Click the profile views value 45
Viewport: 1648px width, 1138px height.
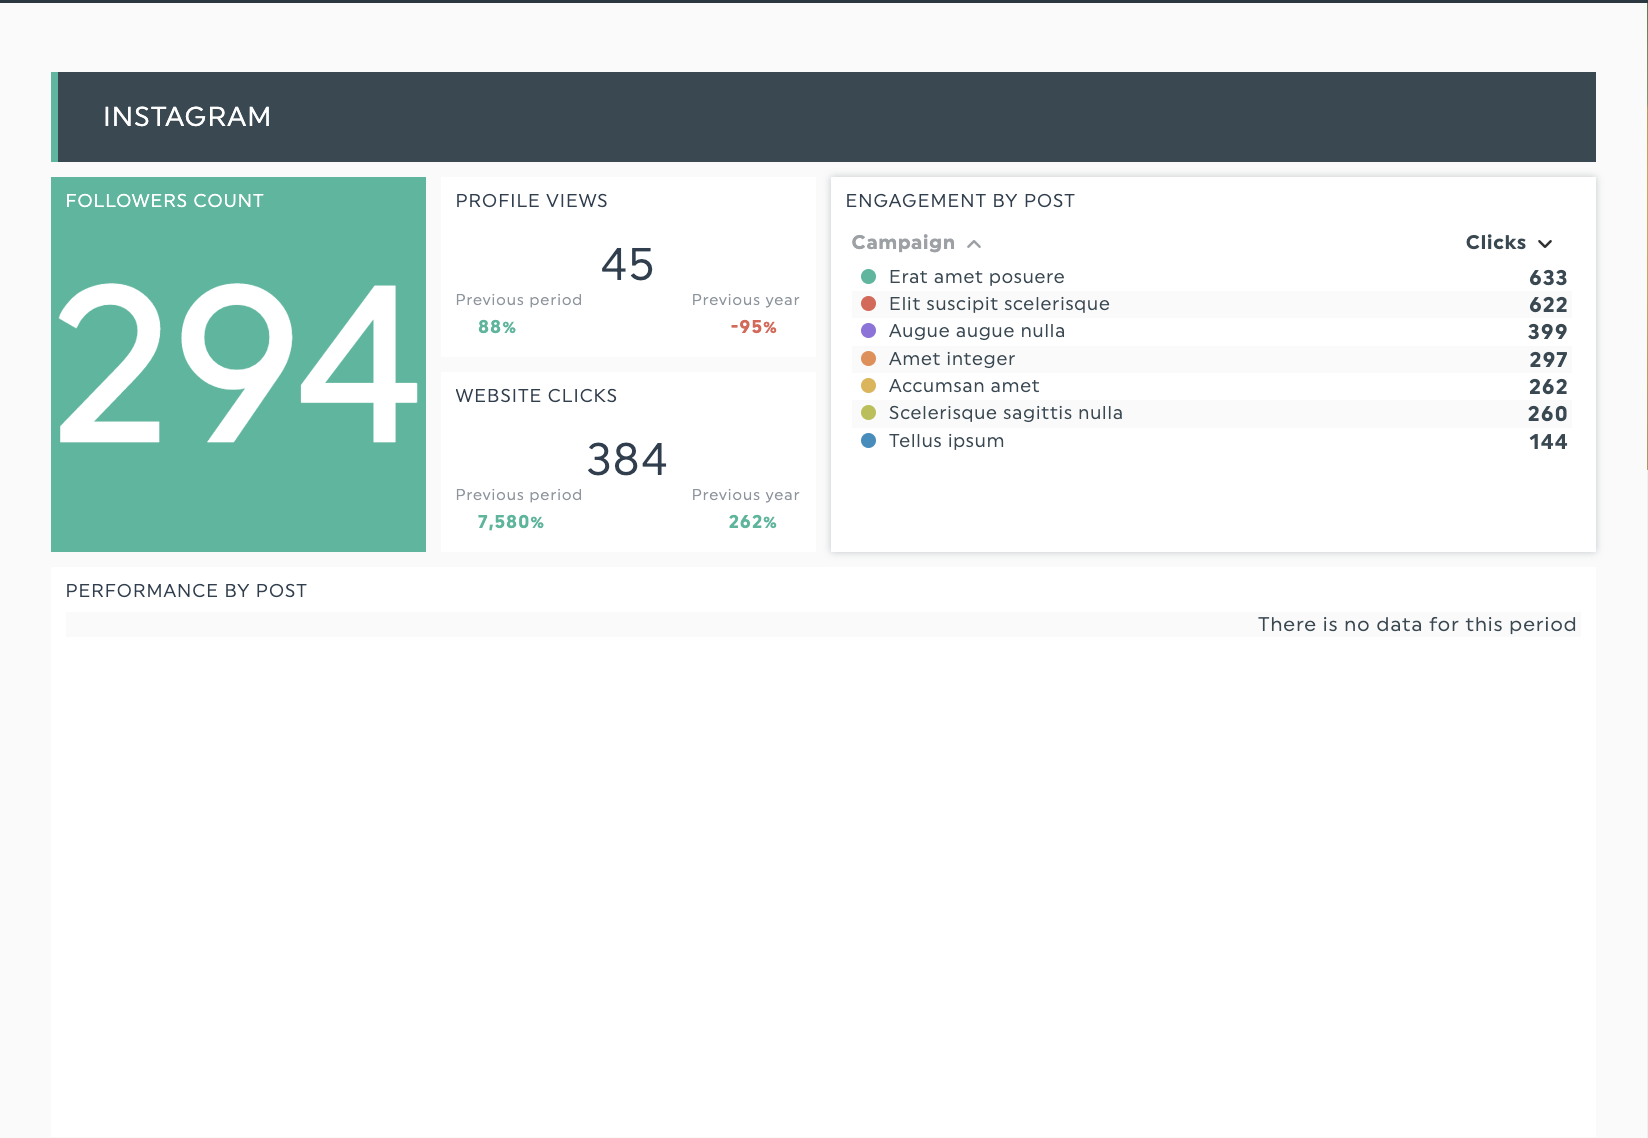[x=628, y=265]
